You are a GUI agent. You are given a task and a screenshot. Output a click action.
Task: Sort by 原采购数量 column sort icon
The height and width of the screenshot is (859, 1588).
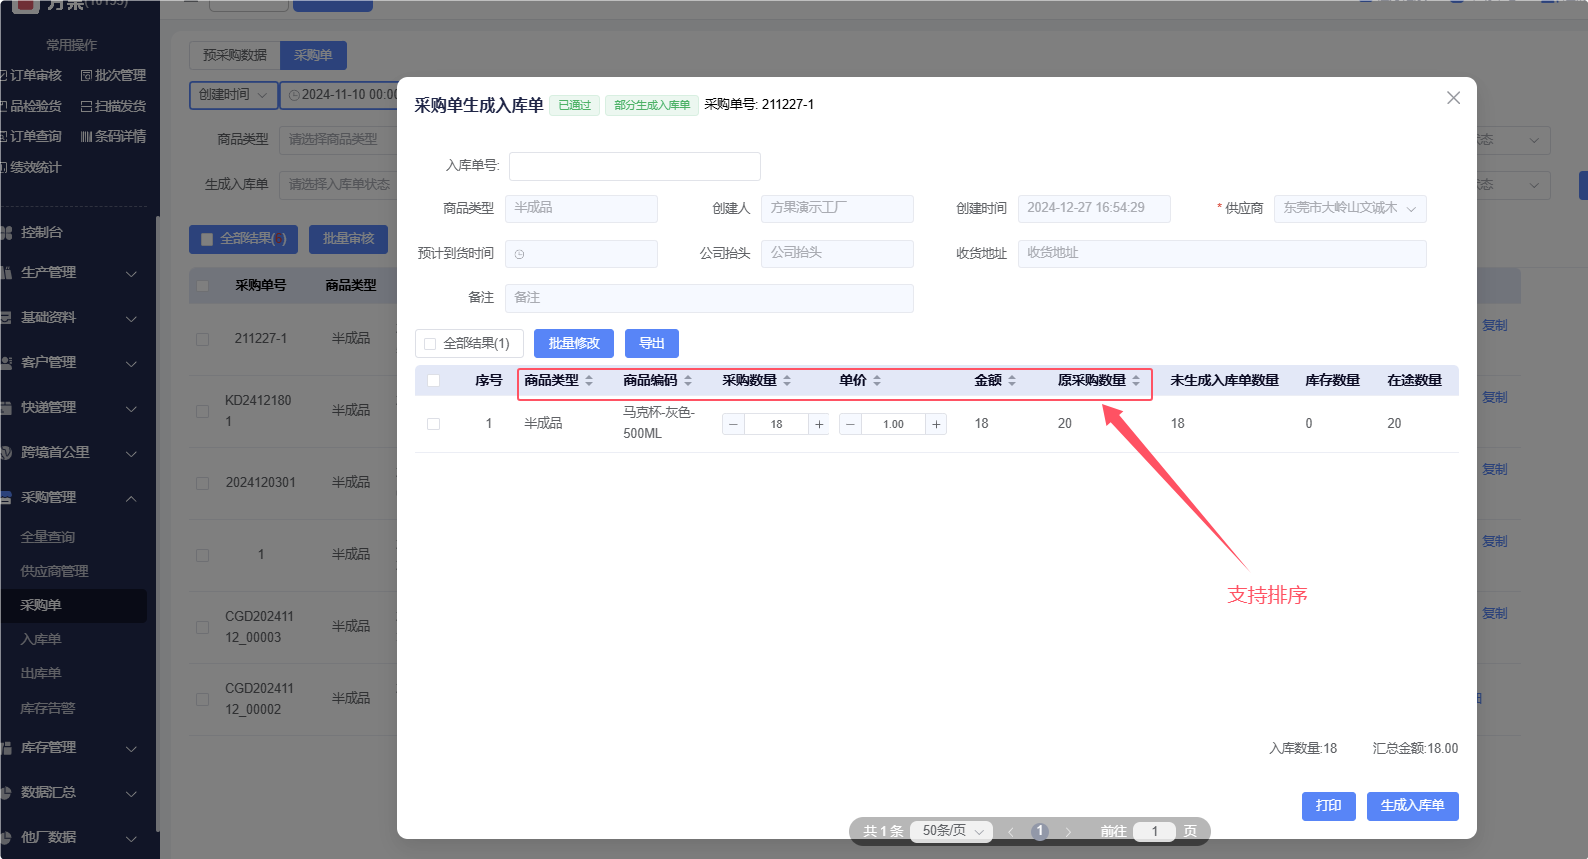[1136, 381]
